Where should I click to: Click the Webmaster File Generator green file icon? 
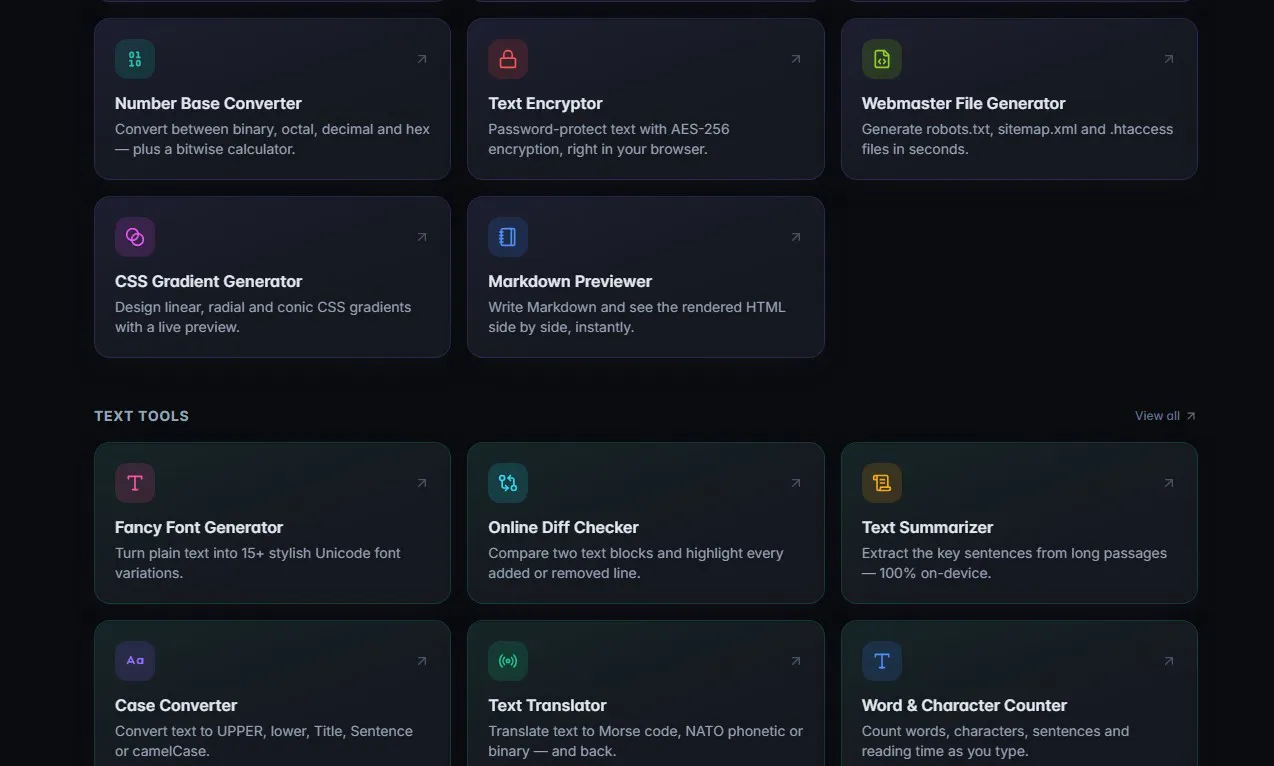(x=882, y=59)
